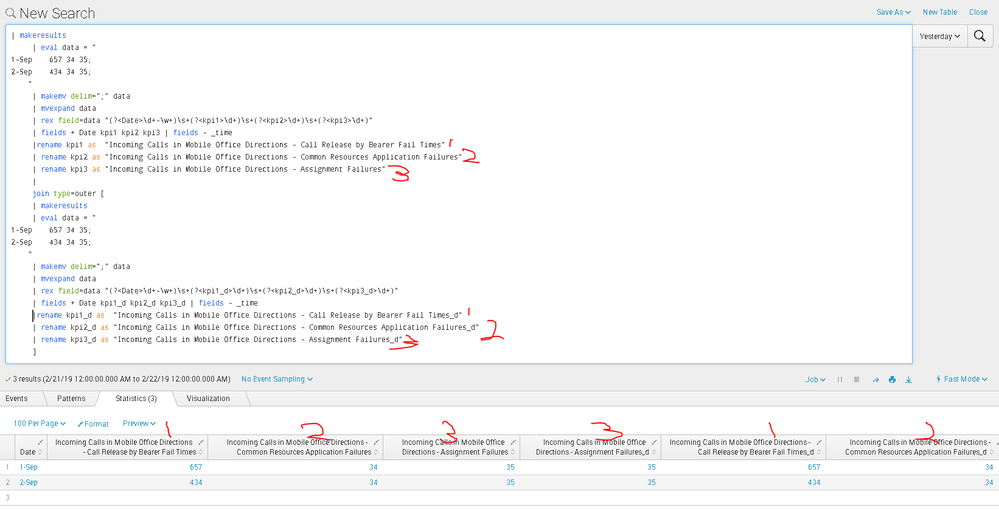Stop the search job
The width and height of the screenshot is (999, 510).
(856, 379)
